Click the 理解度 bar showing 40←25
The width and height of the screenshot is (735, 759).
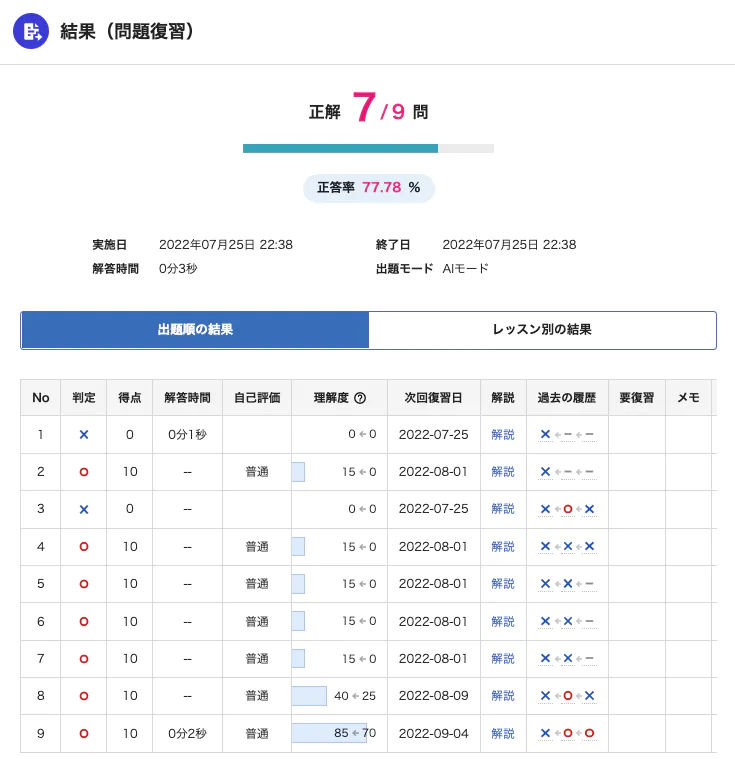tap(309, 696)
